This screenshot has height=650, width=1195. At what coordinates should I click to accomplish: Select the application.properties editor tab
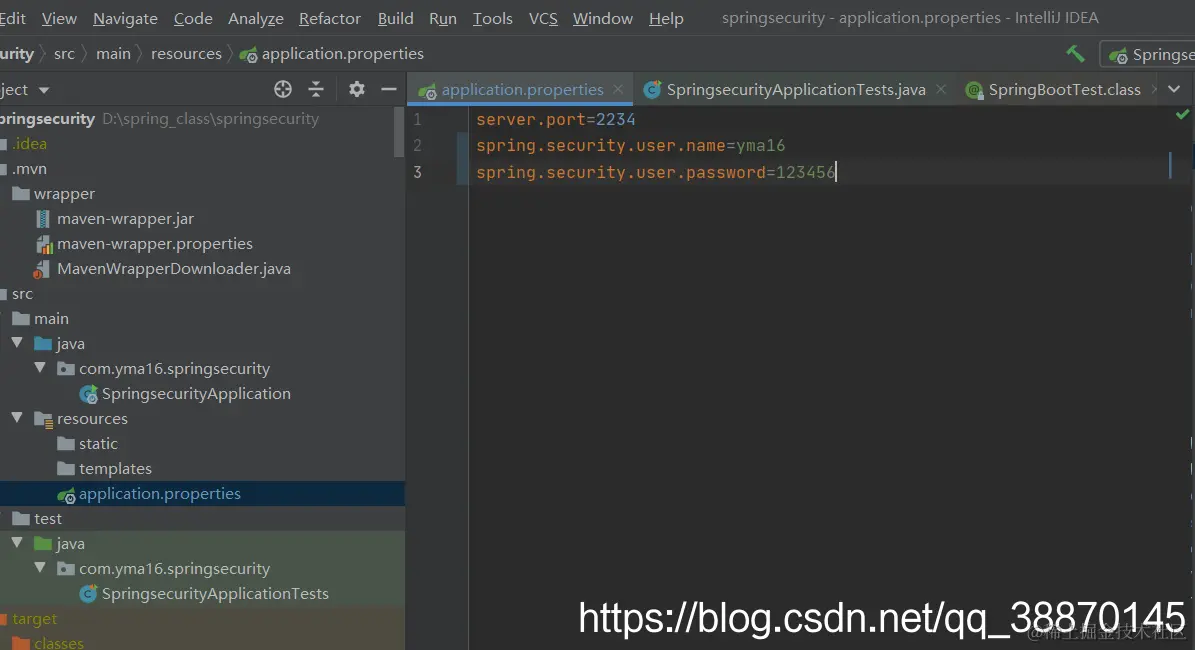click(x=522, y=89)
